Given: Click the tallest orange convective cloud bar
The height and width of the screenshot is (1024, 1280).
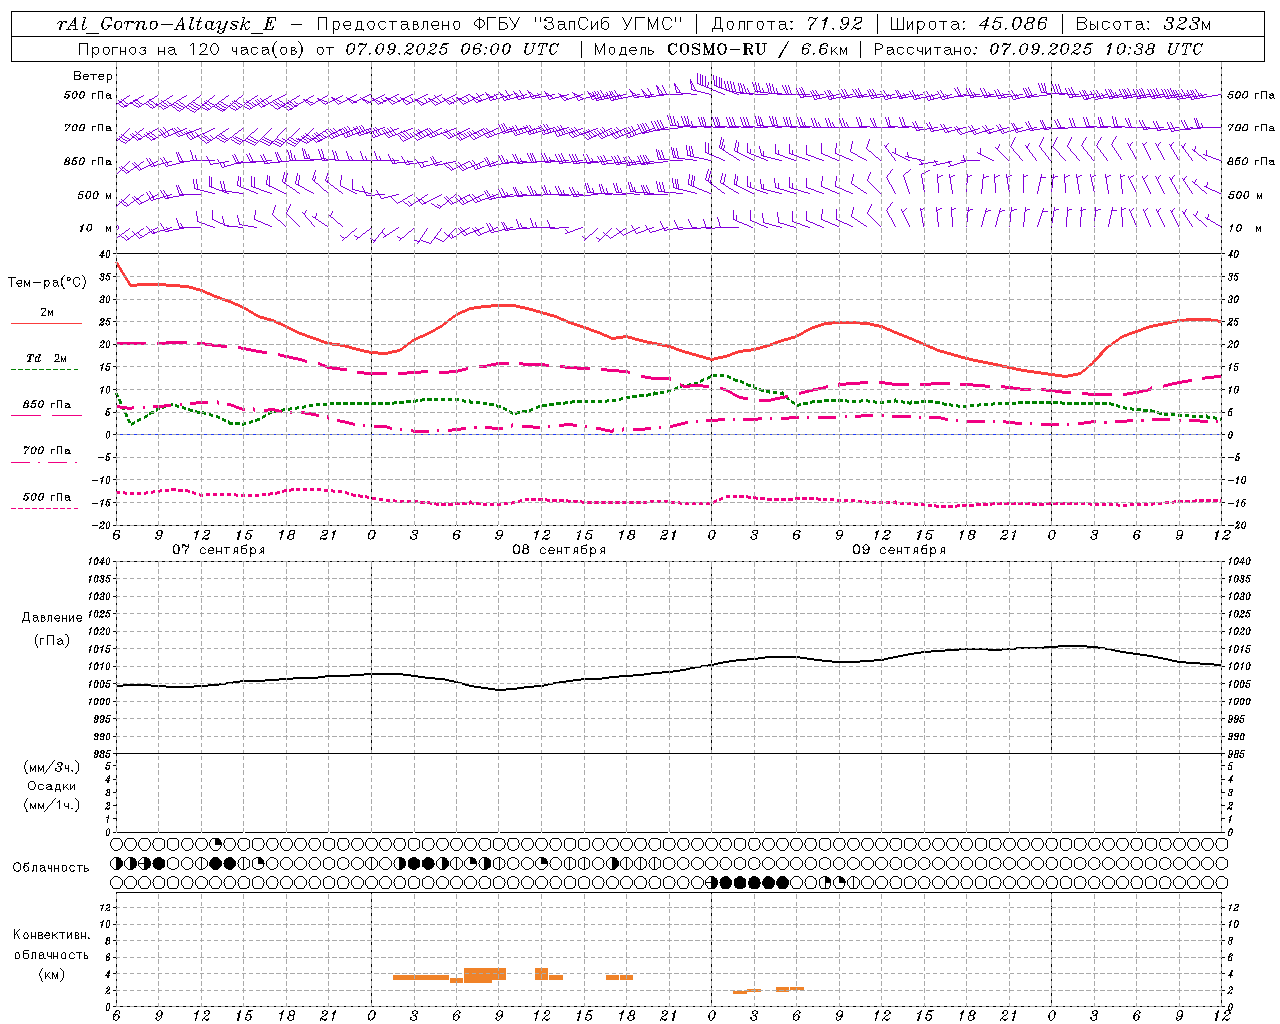Looking at the screenshot, I should [x=485, y=975].
